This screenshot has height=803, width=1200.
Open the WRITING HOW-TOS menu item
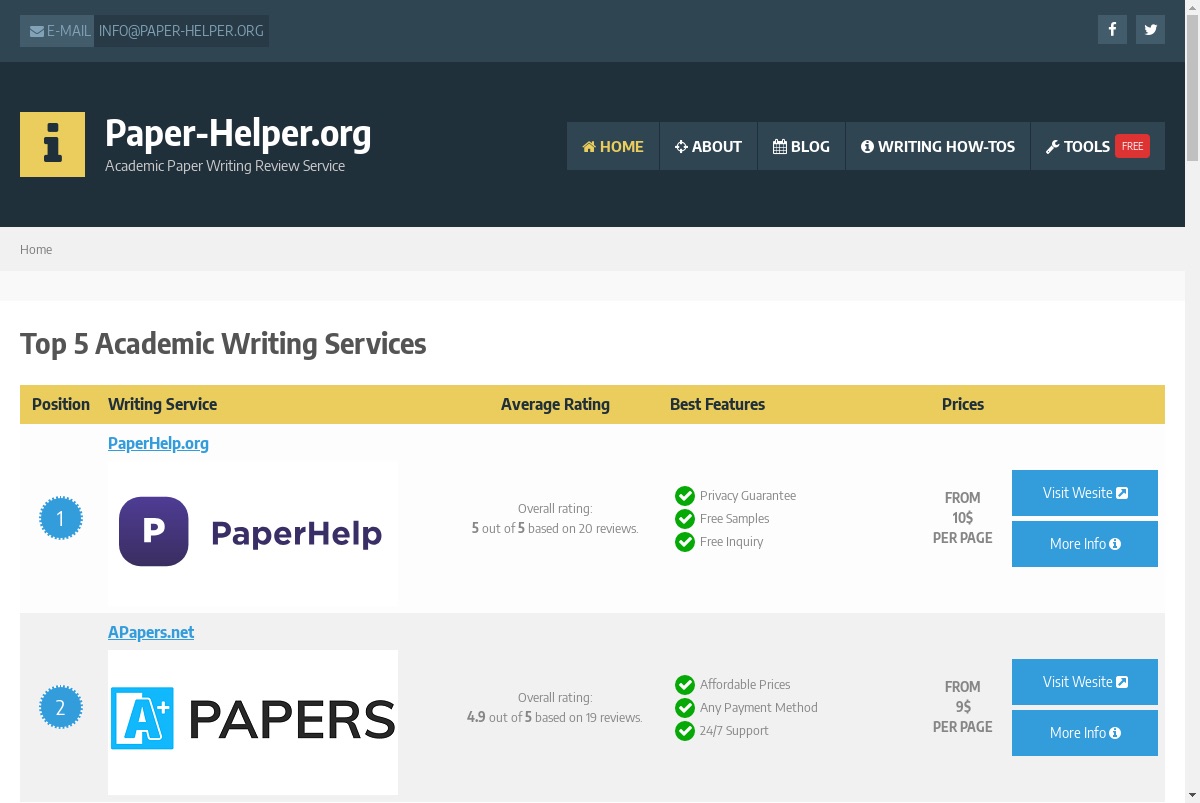click(938, 146)
